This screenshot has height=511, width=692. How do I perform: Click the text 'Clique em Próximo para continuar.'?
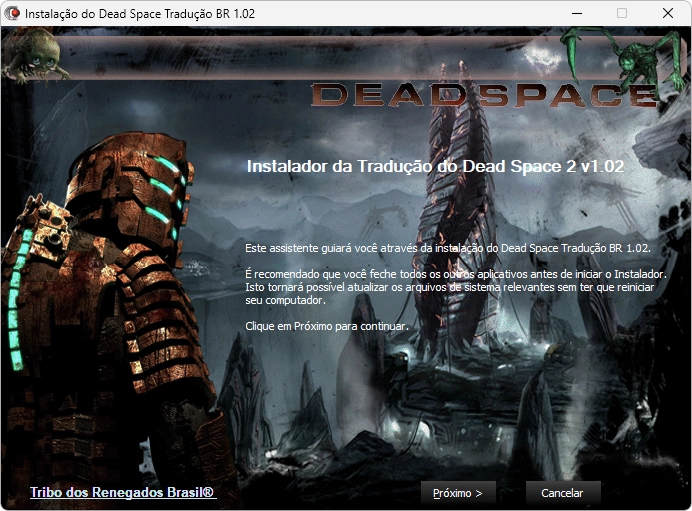[x=327, y=326]
